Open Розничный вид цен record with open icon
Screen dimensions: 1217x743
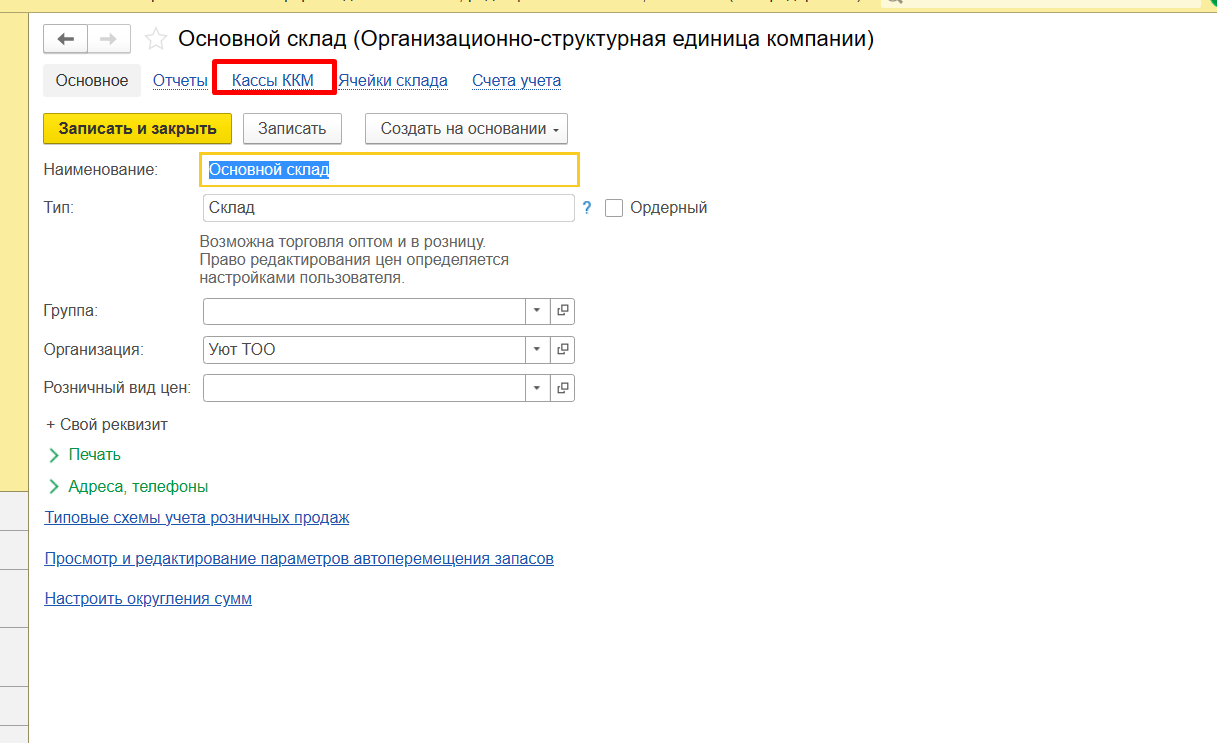click(563, 388)
